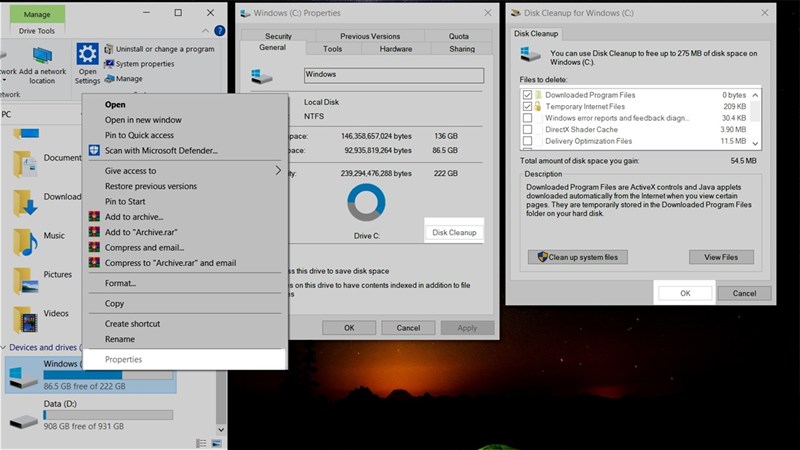Choose Rename in context menu
This screenshot has width=800, height=450.
tap(185, 339)
